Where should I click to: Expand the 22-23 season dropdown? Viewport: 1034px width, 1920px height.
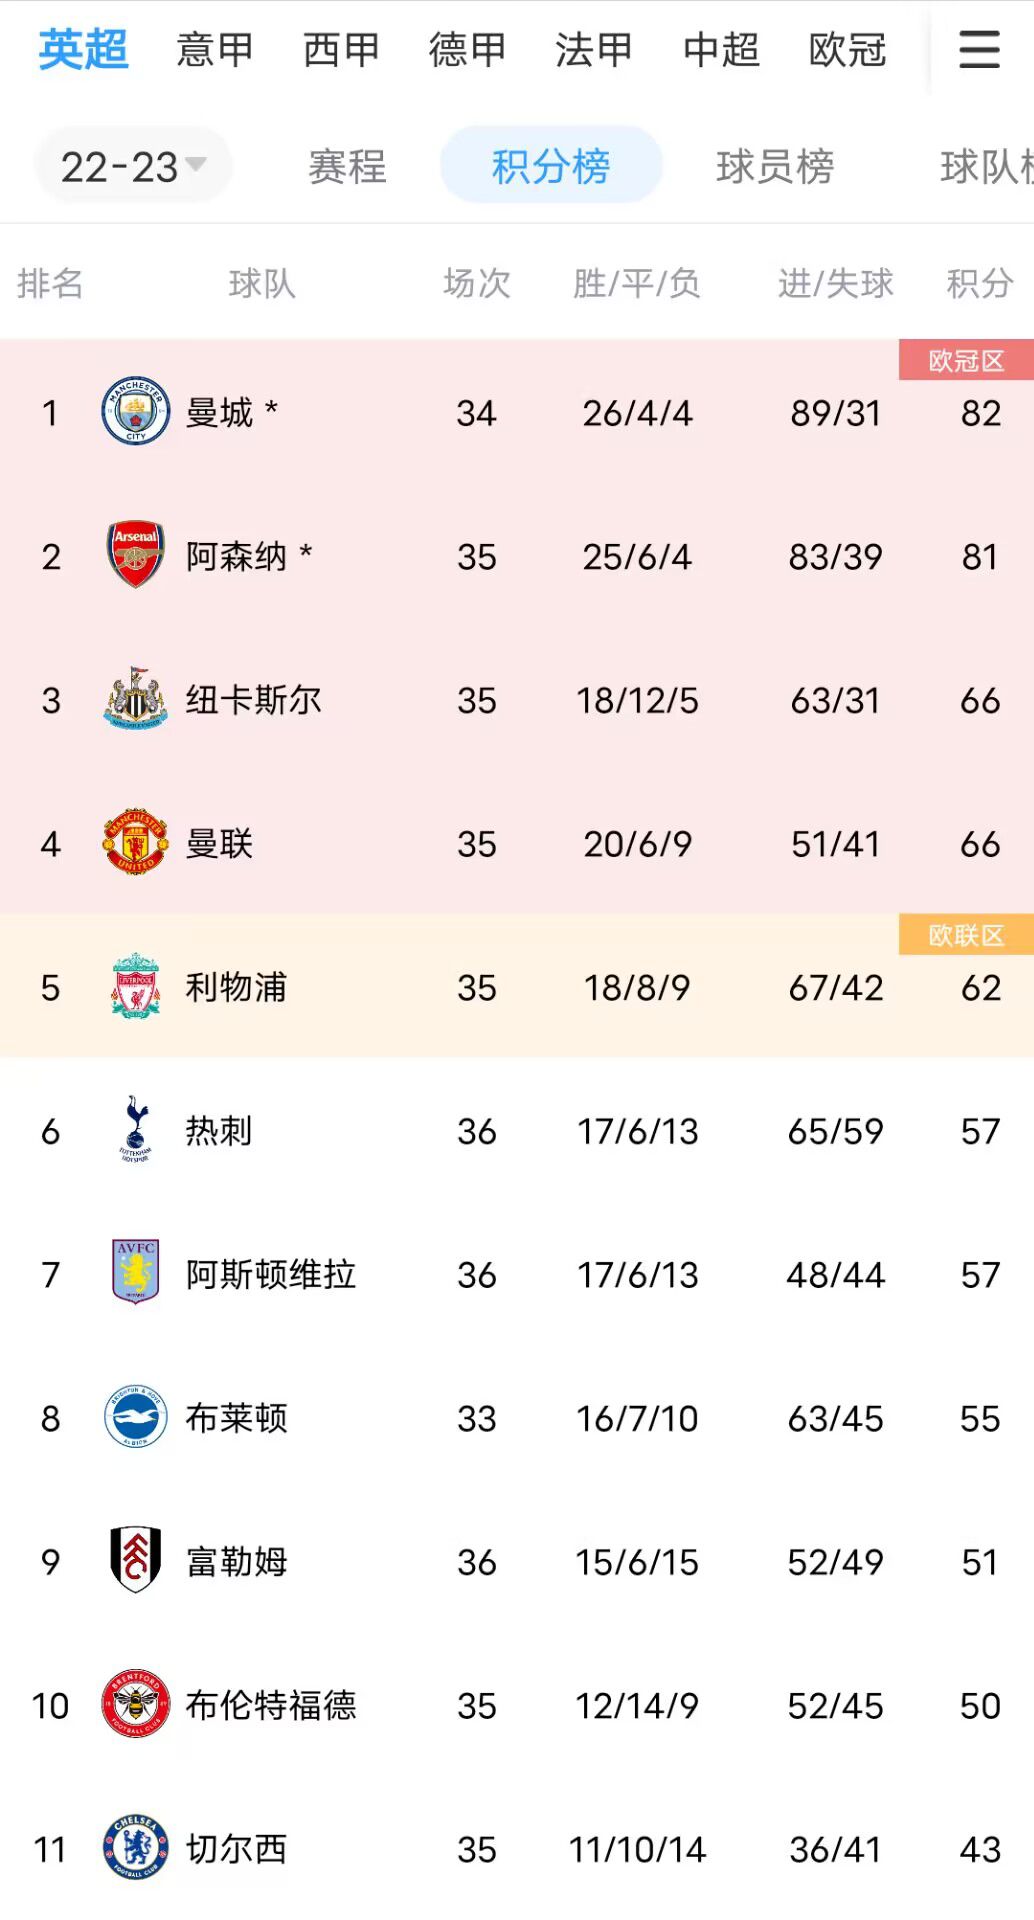coord(133,166)
